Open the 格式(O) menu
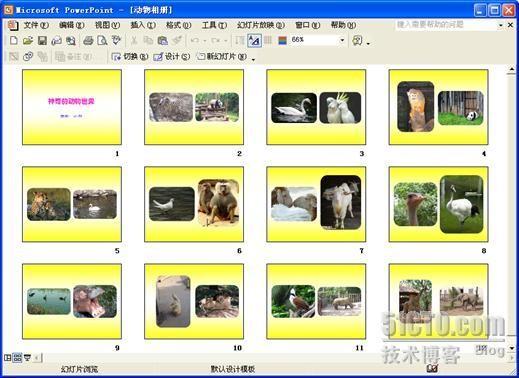 (x=179, y=25)
